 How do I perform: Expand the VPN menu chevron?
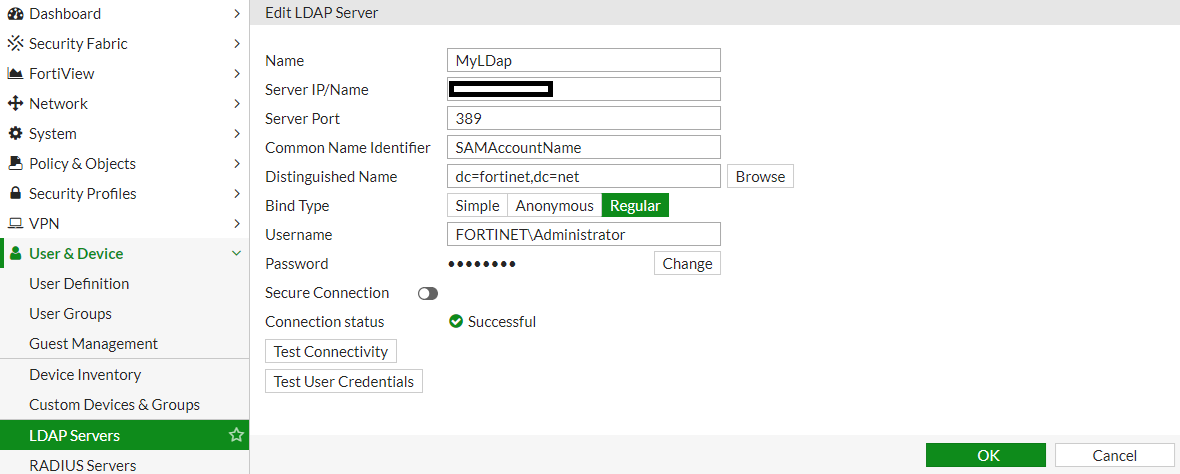[x=236, y=224]
